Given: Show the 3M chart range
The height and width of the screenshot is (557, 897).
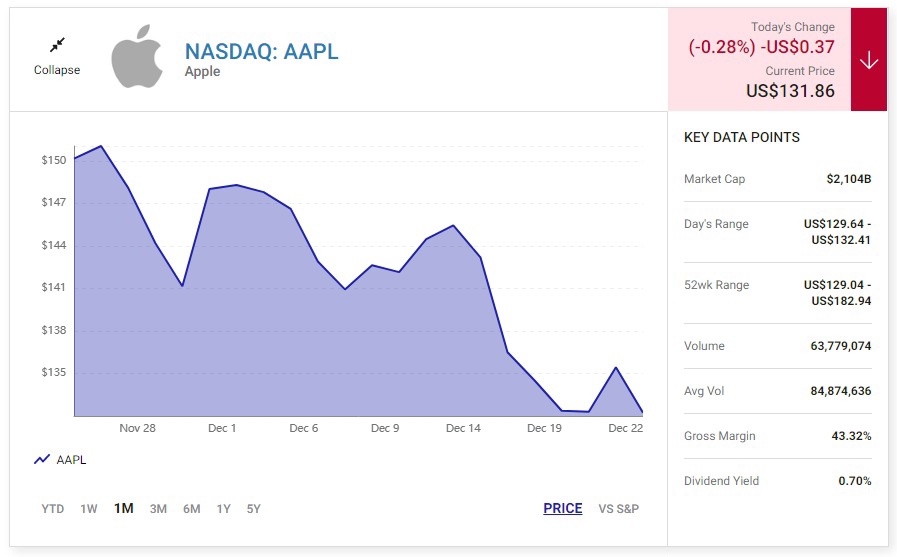Looking at the screenshot, I should coord(158,509).
